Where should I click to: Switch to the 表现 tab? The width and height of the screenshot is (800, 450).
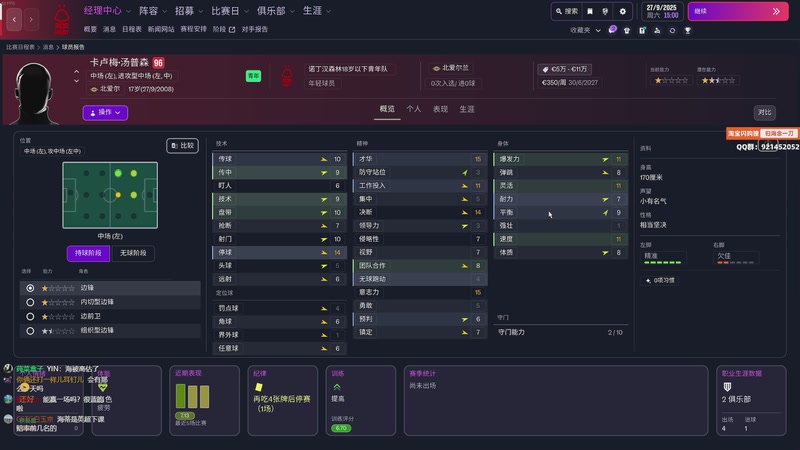click(x=440, y=109)
